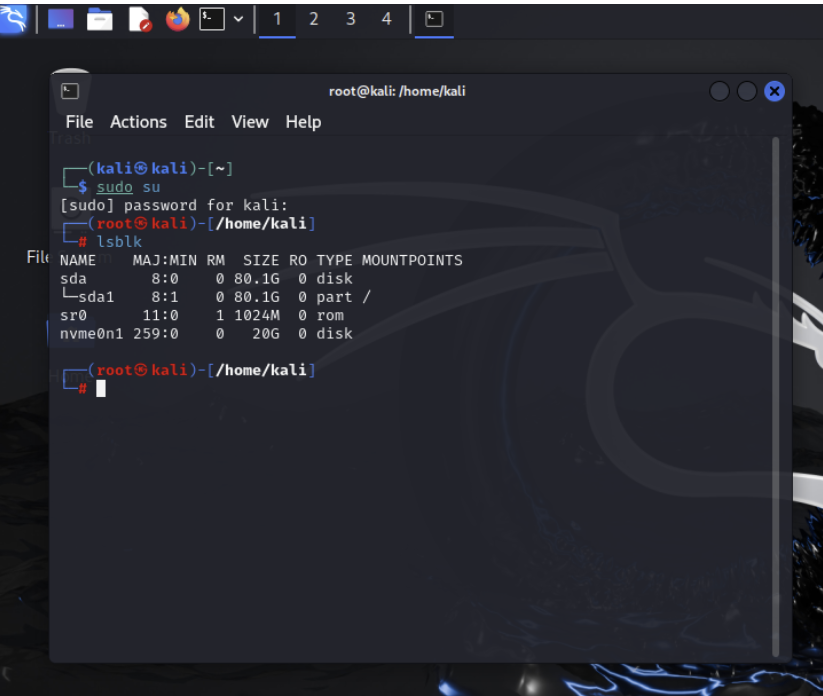
Task: Open the View menu in the terminal
Action: click(249, 121)
